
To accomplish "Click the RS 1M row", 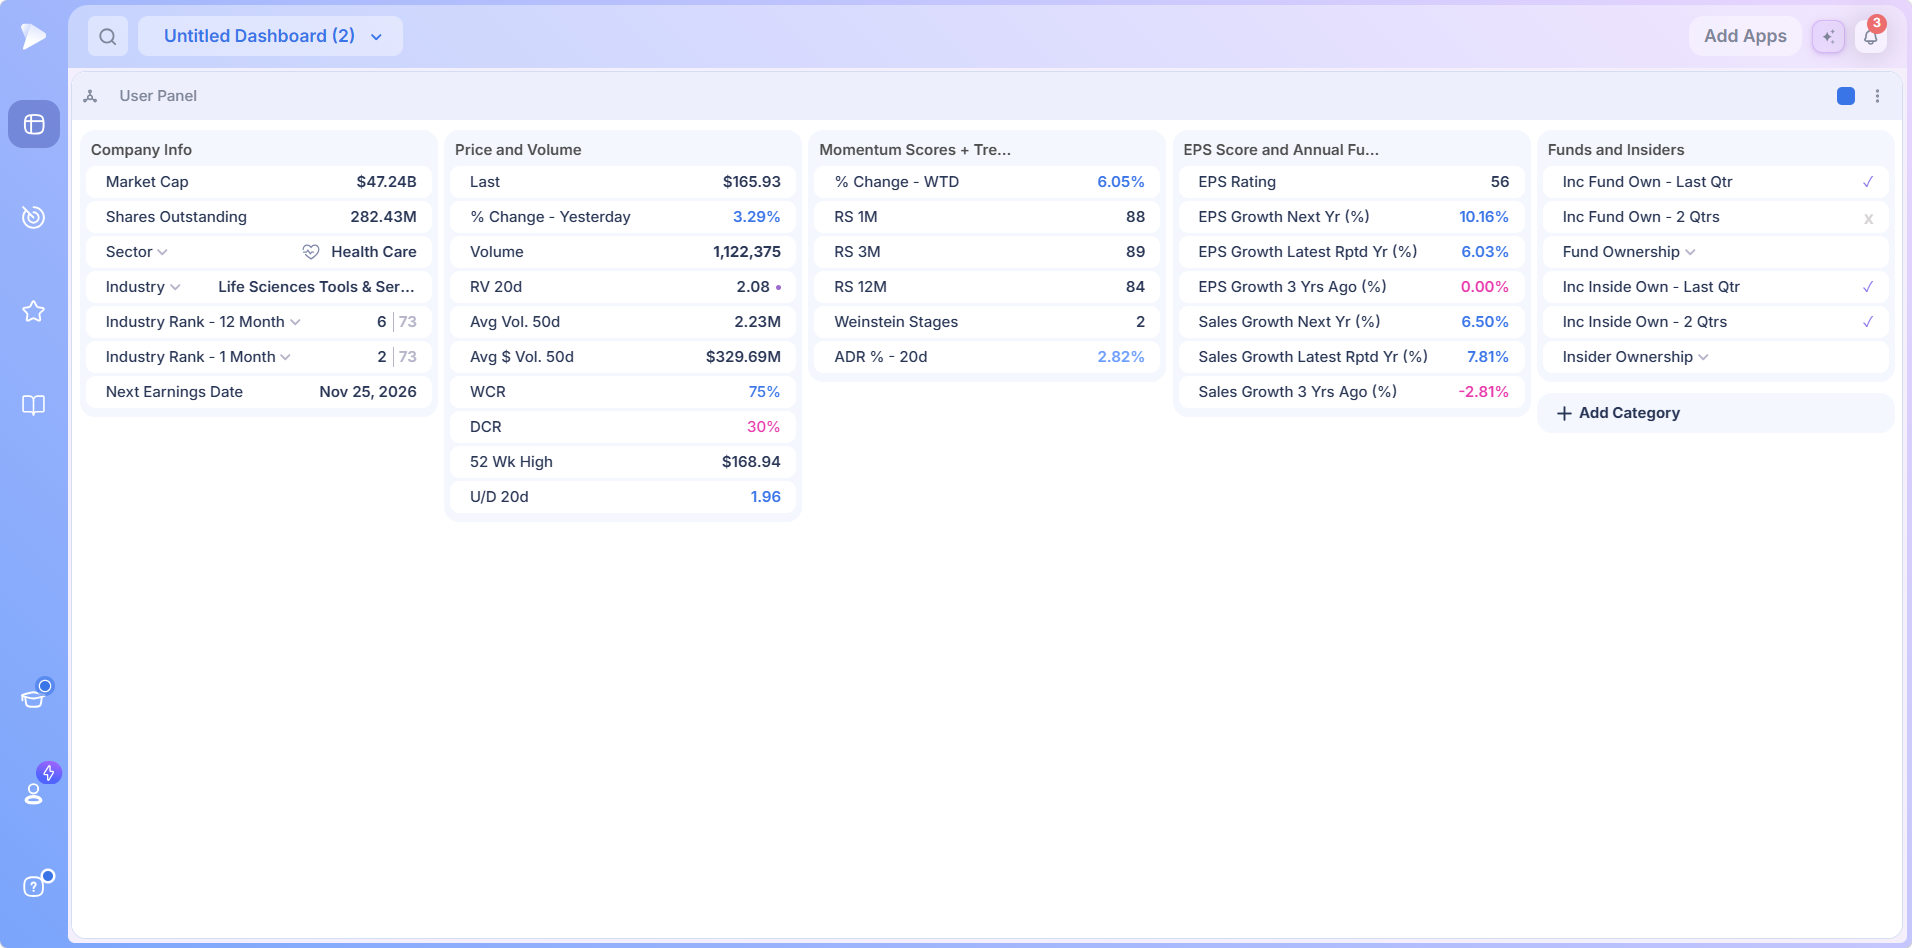I will [x=987, y=217].
